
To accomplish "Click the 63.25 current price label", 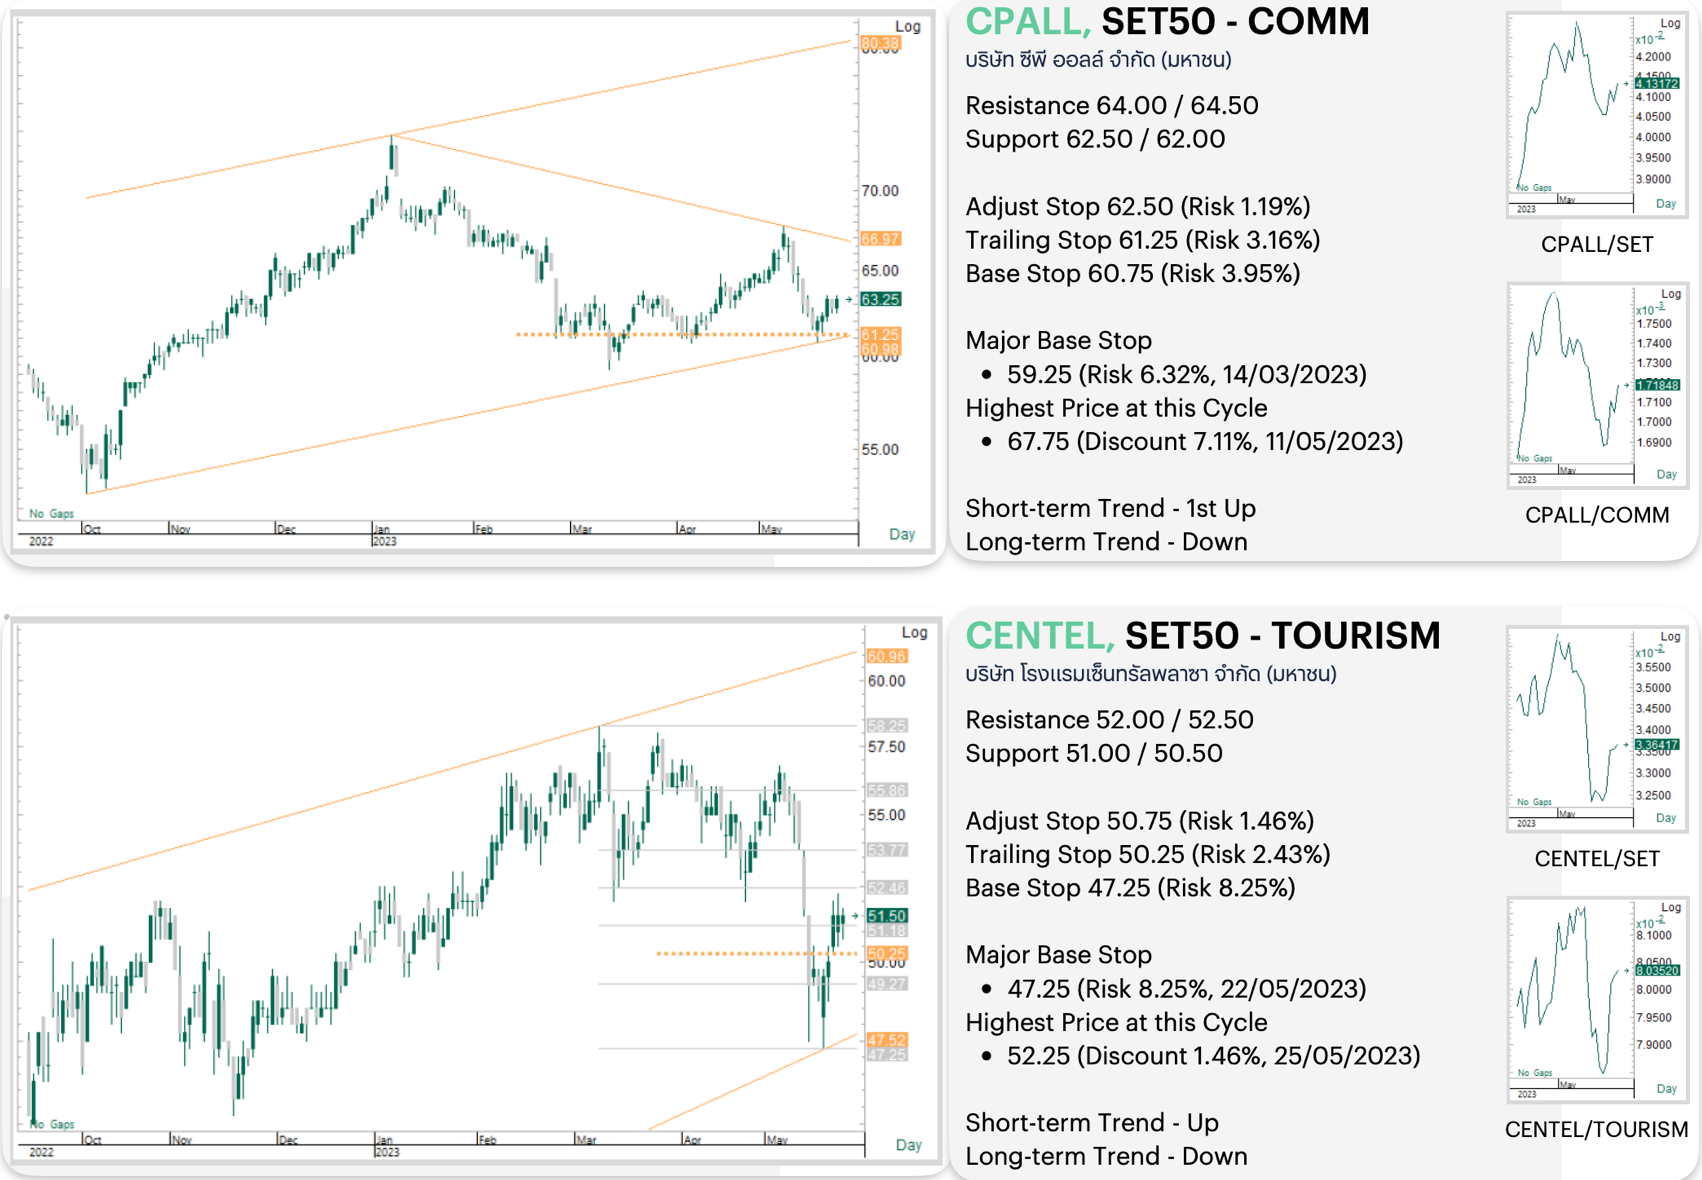I will tap(881, 299).
